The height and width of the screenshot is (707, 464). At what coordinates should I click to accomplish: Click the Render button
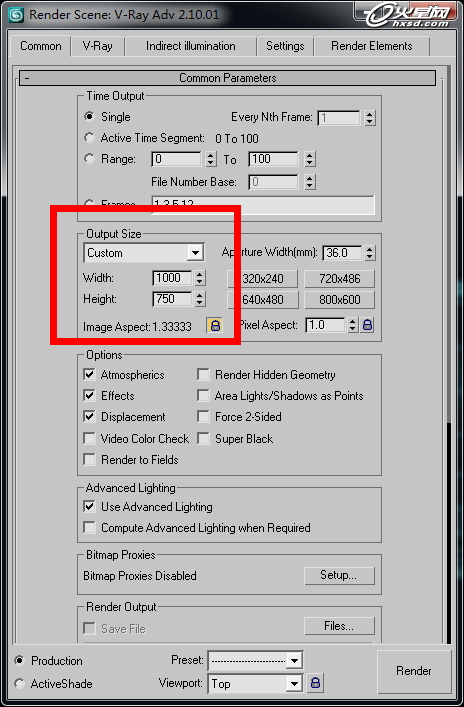[x=414, y=671]
